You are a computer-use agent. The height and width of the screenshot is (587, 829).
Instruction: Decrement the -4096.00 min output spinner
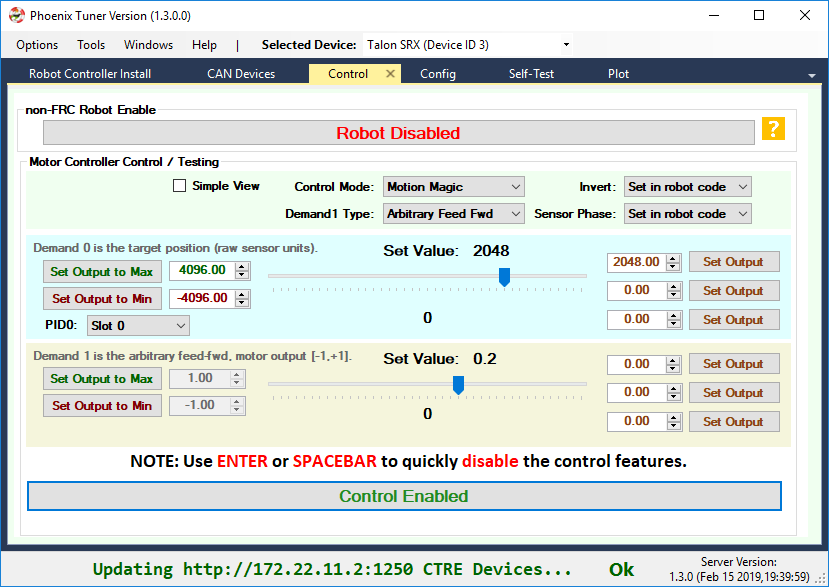tap(242, 302)
